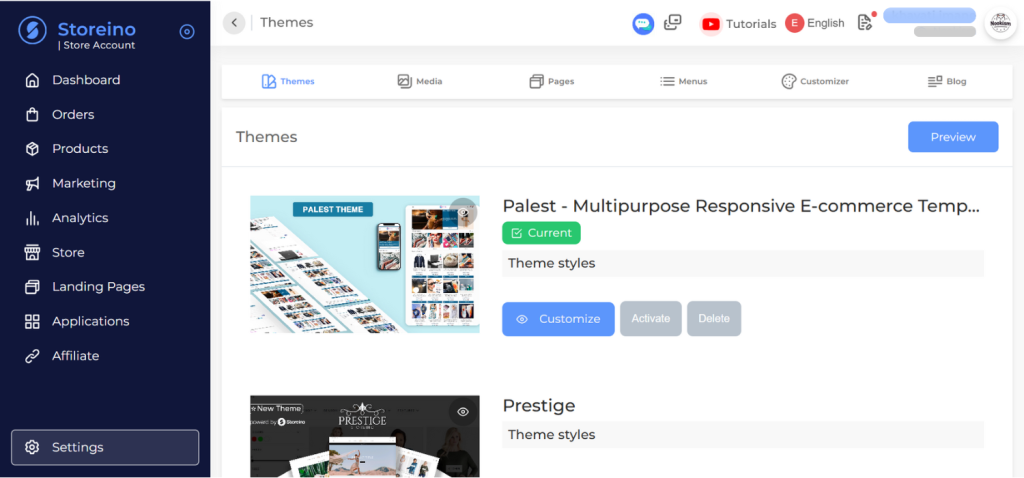Open the Prestige theme thumbnail
The image size is (1024, 478).
[365, 436]
